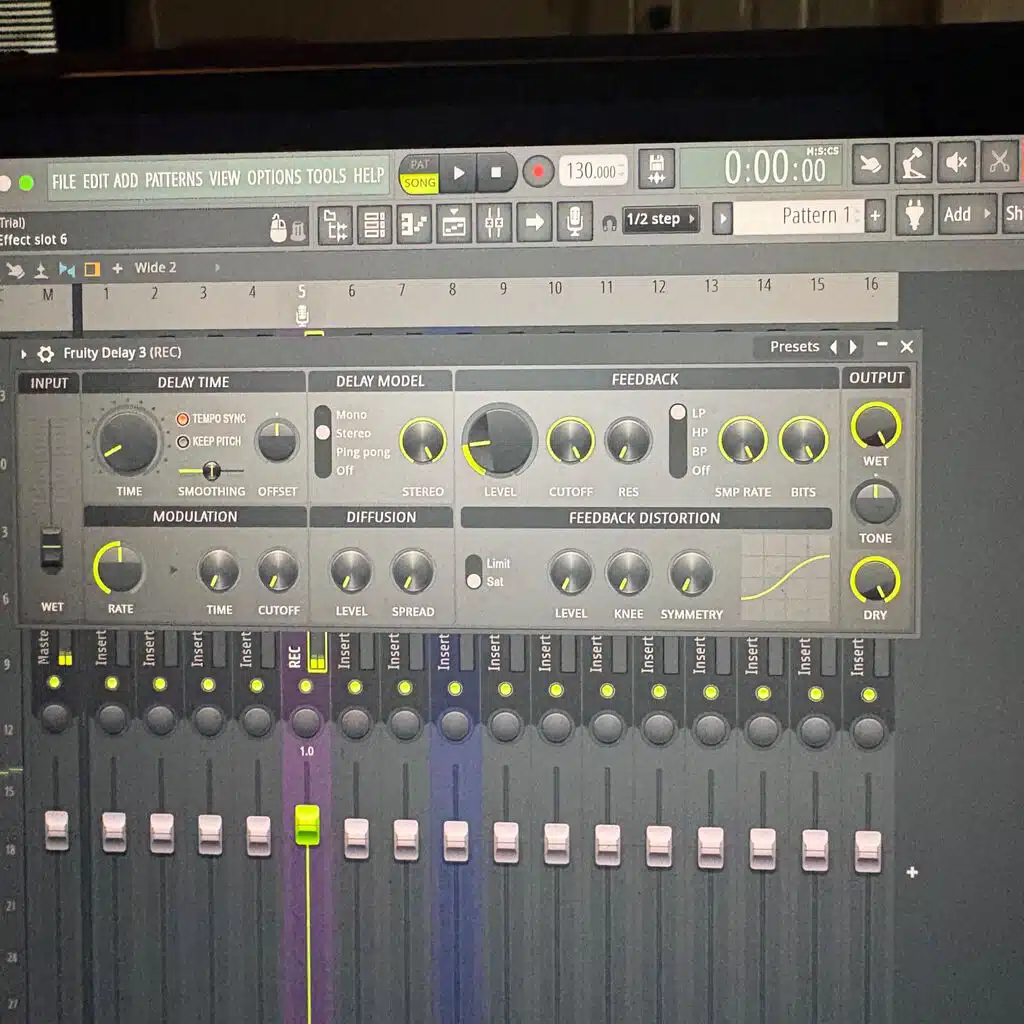Expand the Fruity Delay 3 plugin menu arrow
The width and height of the screenshot is (1024, 1024).
pyautogui.click(x=24, y=354)
